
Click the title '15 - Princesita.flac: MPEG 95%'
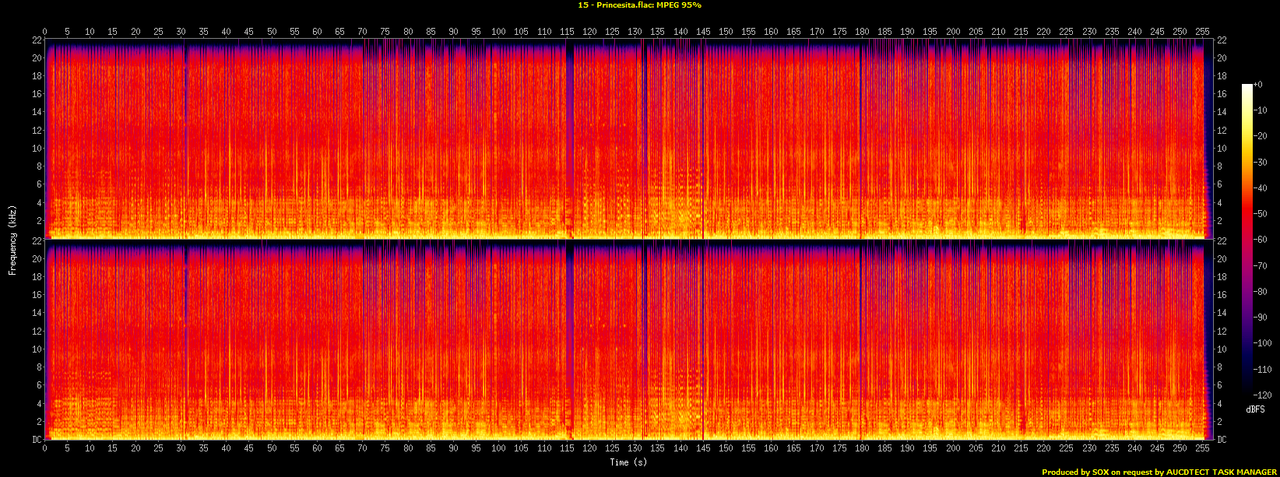(x=639, y=5)
